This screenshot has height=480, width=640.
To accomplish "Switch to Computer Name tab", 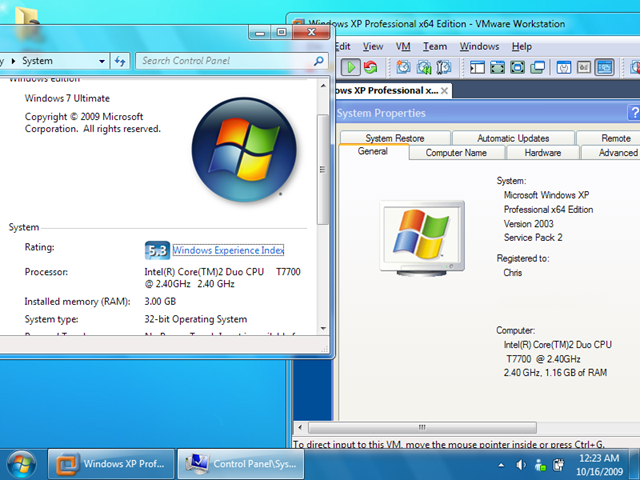I will pyautogui.click(x=456, y=153).
